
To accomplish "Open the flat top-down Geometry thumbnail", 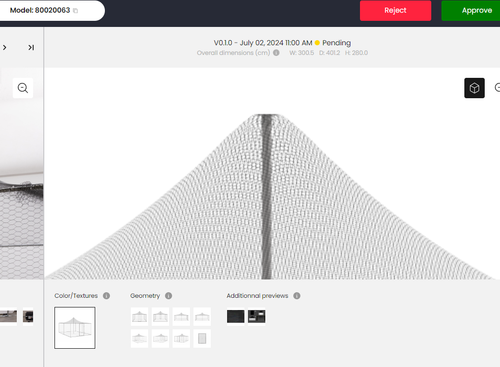I will click(x=202, y=339).
